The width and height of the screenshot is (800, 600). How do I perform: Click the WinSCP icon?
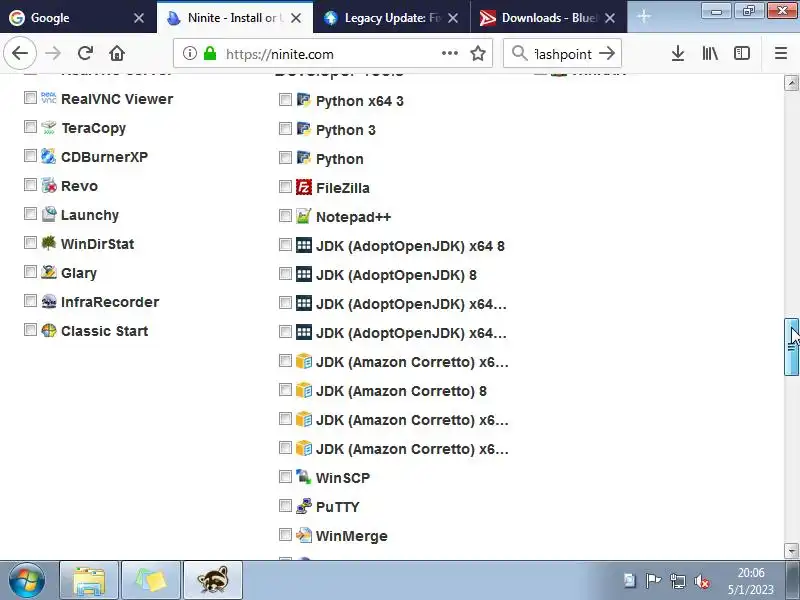[x=304, y=477]
